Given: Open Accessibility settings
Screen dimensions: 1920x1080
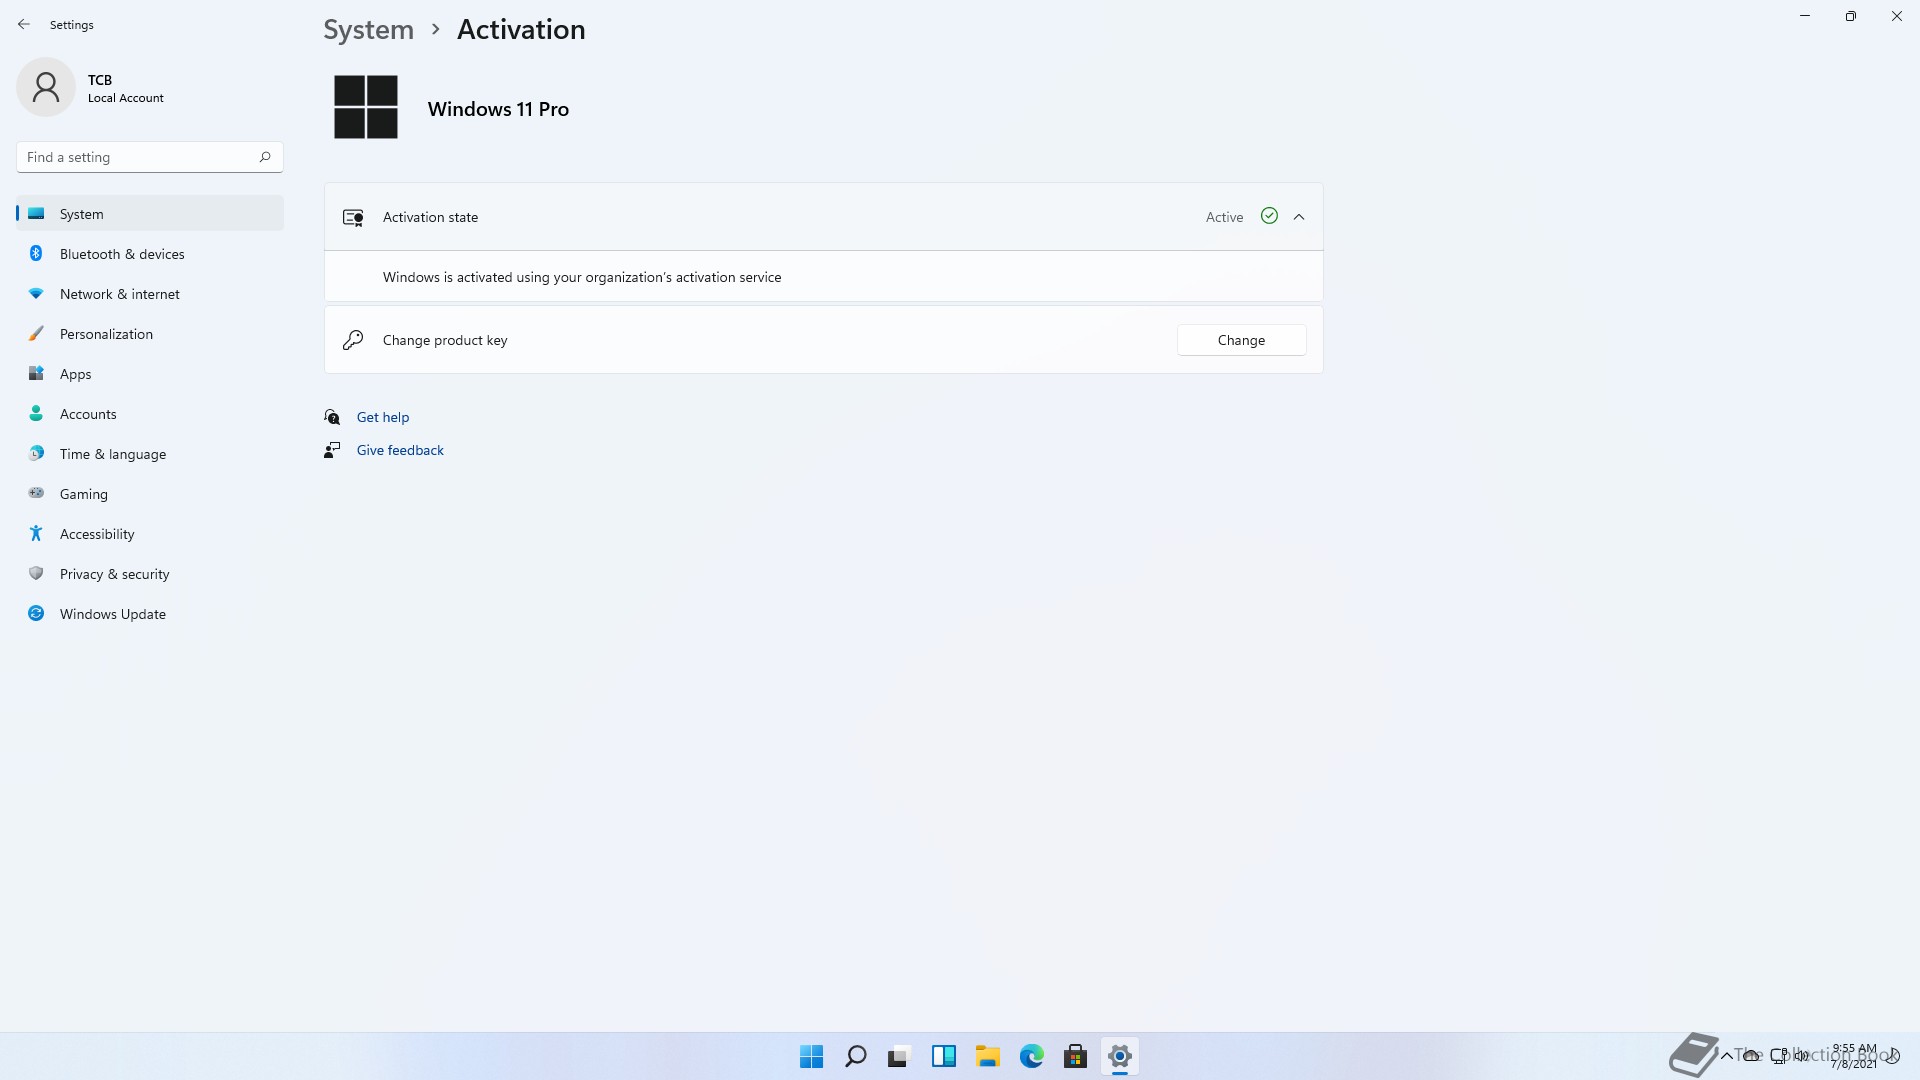Looking at the screenshot, I should point(150,534).
